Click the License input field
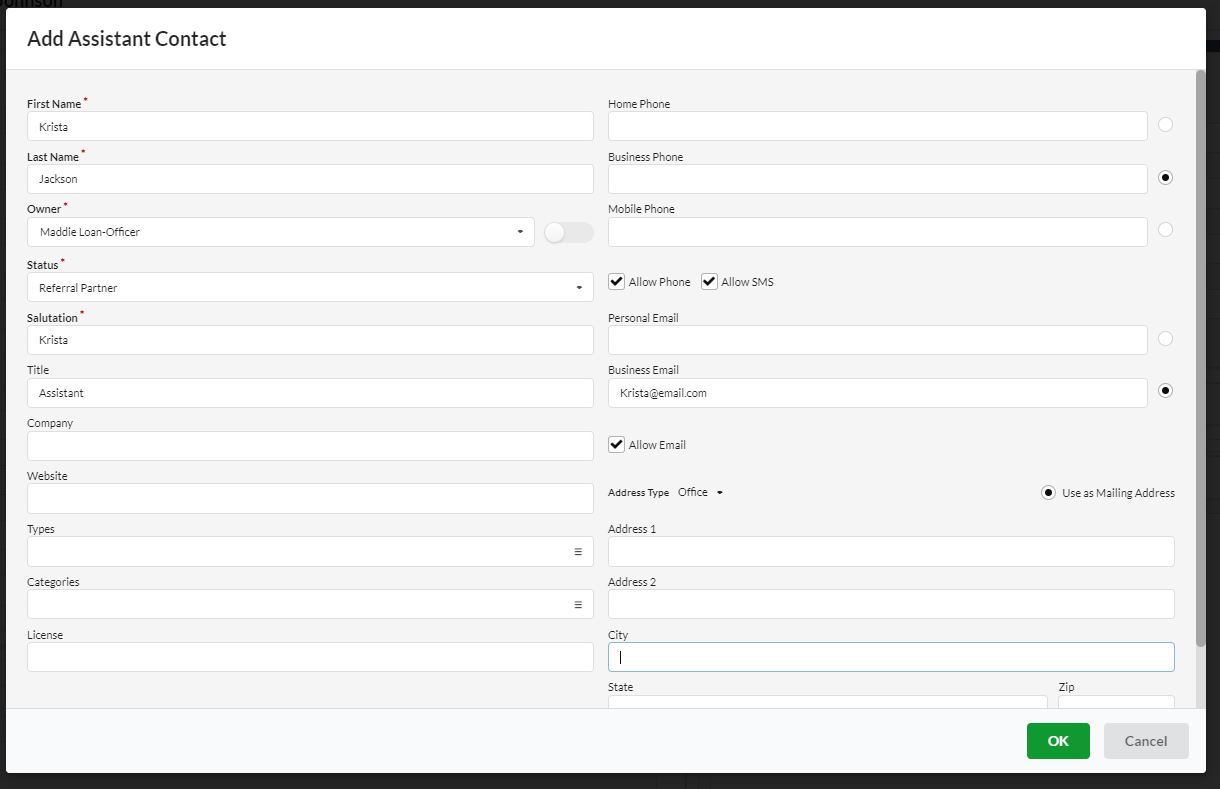1220x789 pixels. [x=310, y=656]
